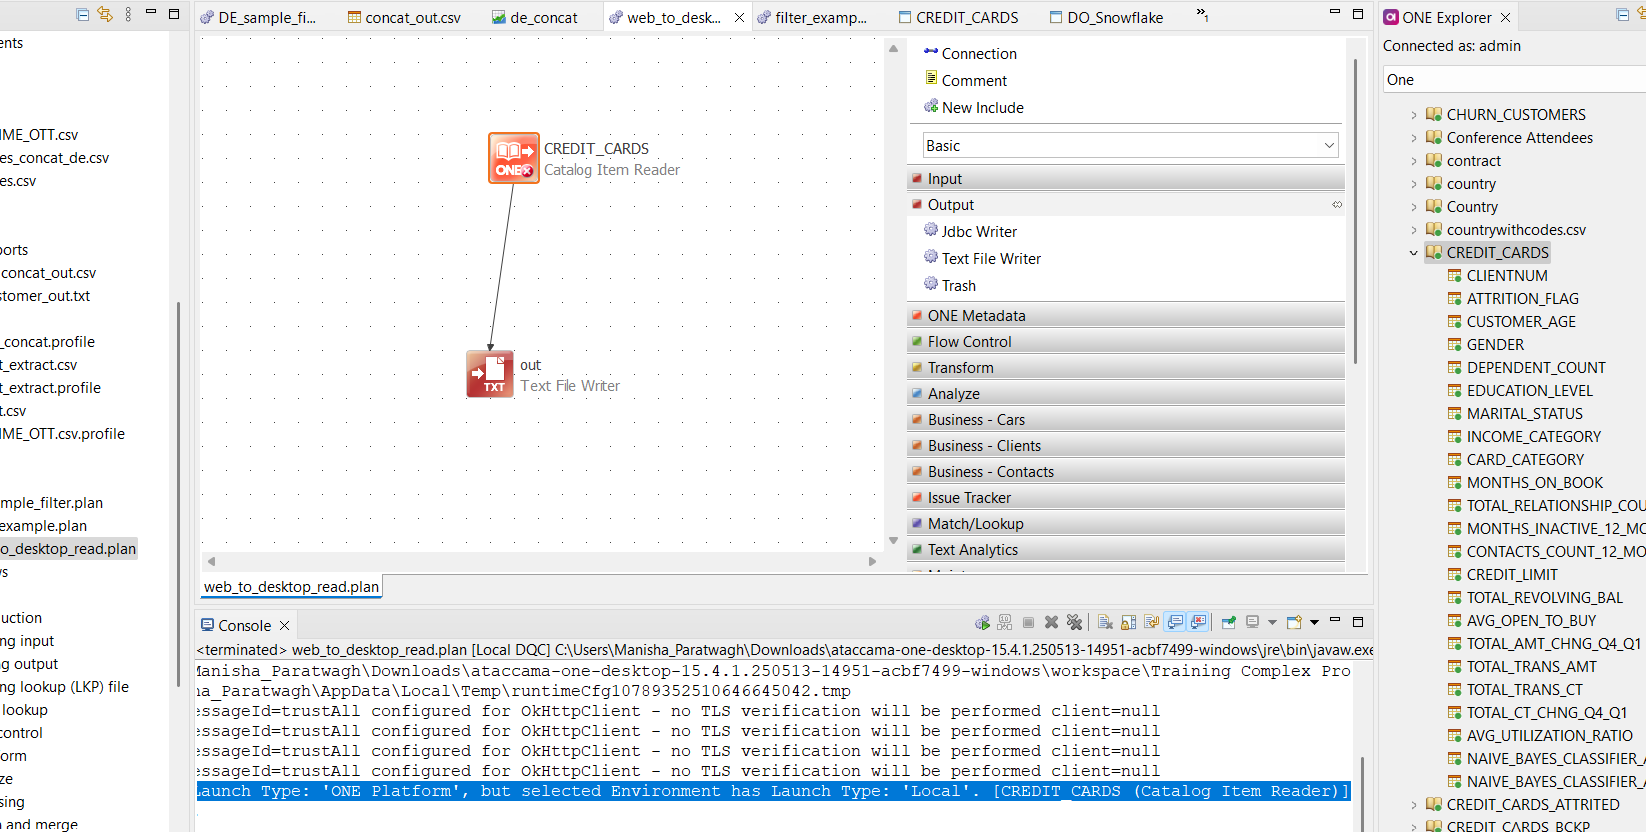Screen dimensions: 1646x832
Task: Add a Comment from the palette
Action: [965, 80]
